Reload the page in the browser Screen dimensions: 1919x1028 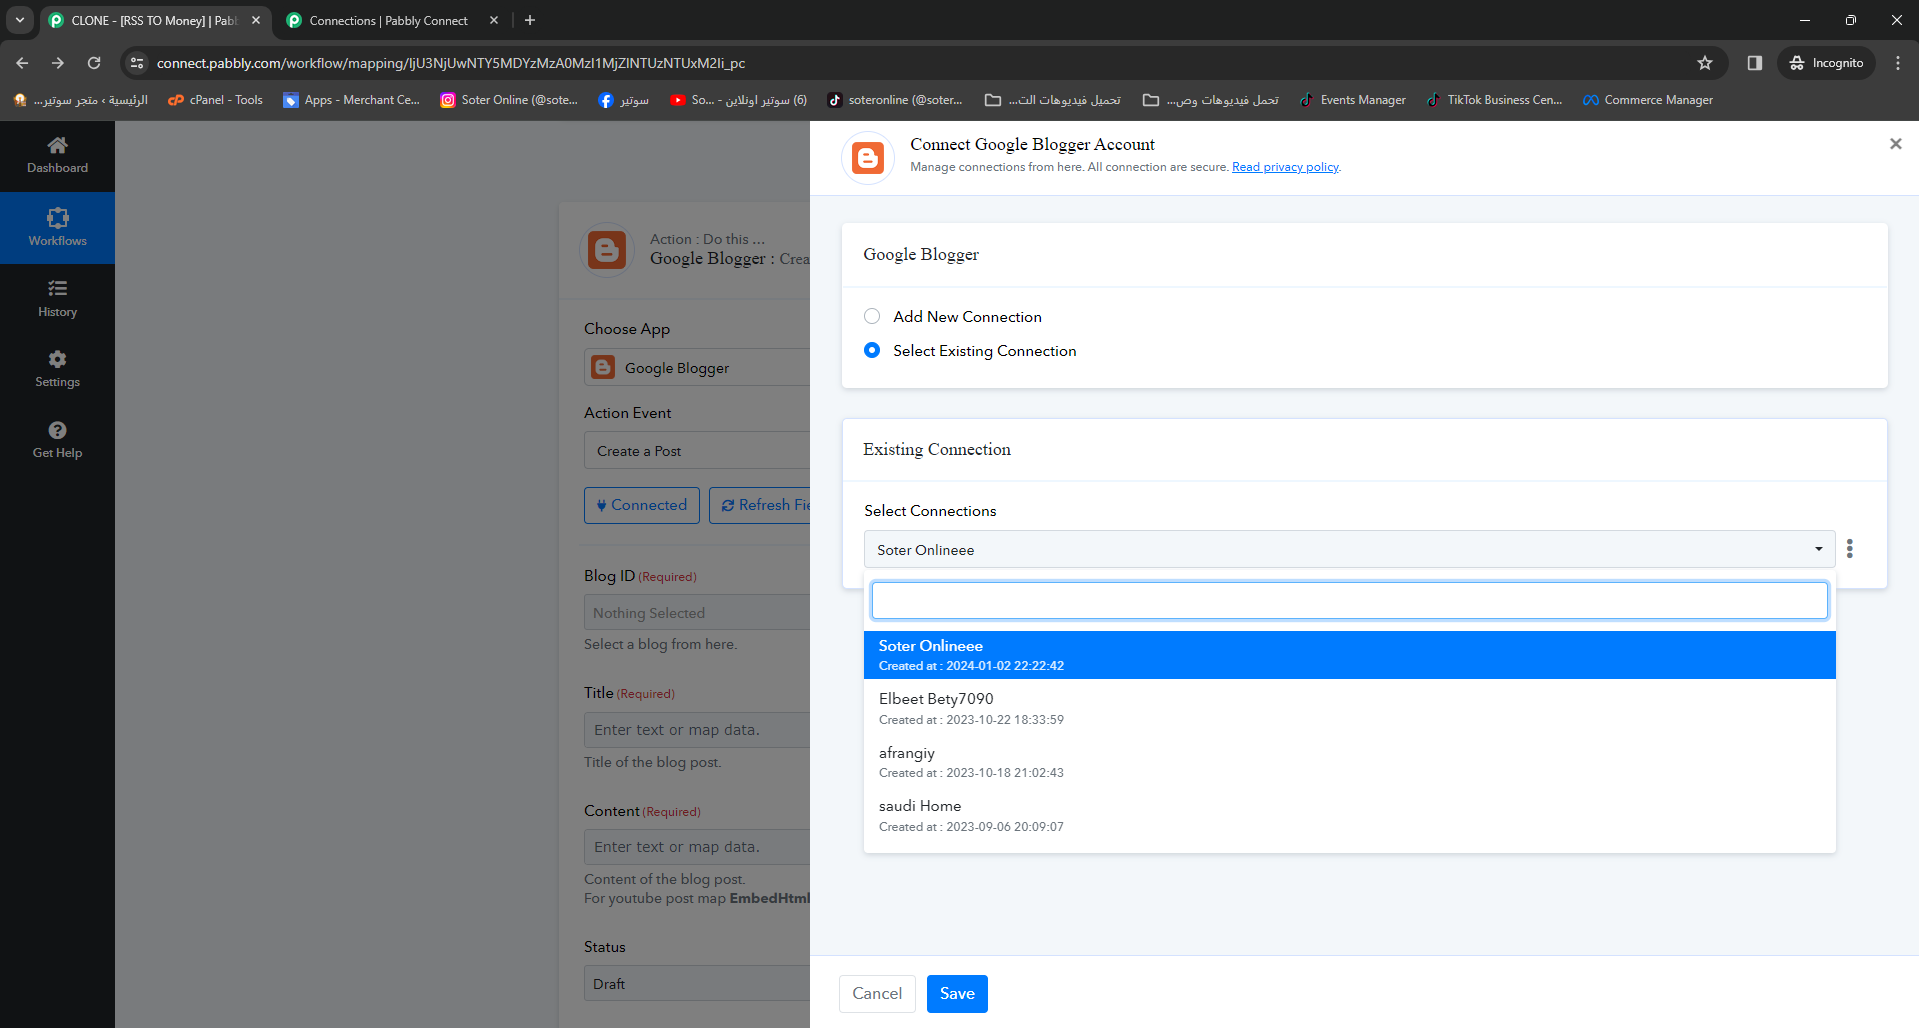pos(94,63)
